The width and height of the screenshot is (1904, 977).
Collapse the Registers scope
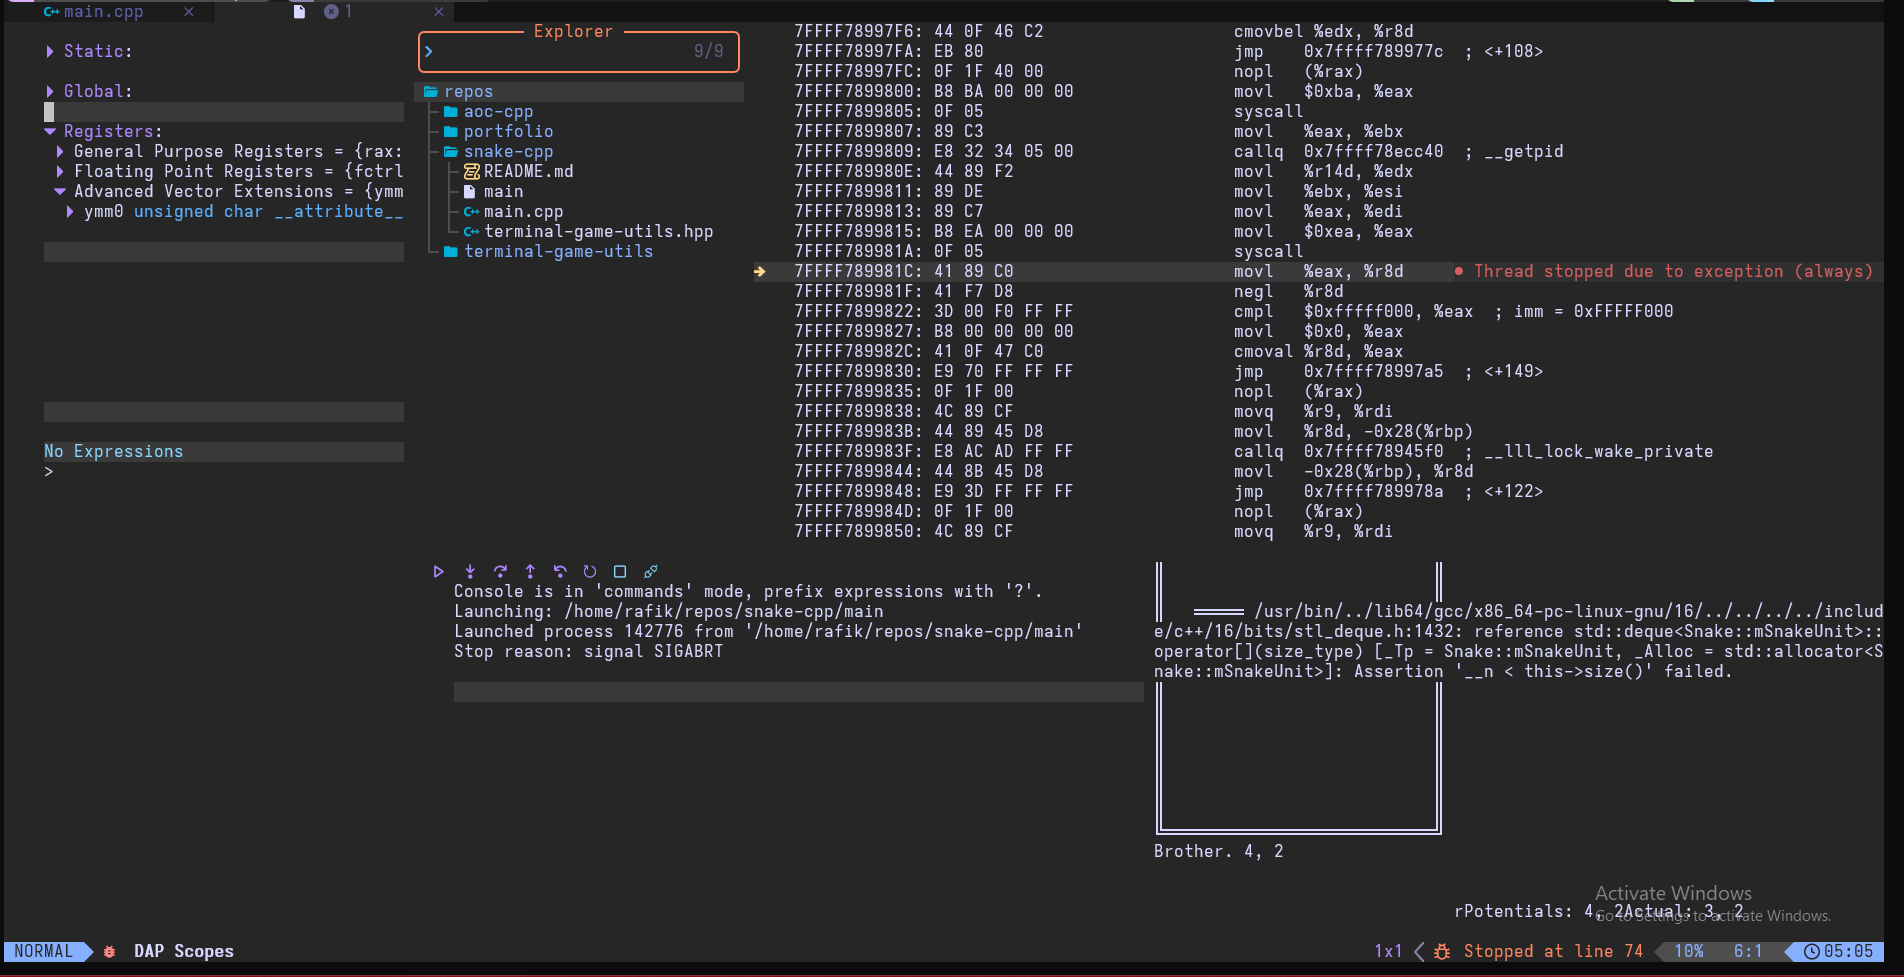pos(50,131)
